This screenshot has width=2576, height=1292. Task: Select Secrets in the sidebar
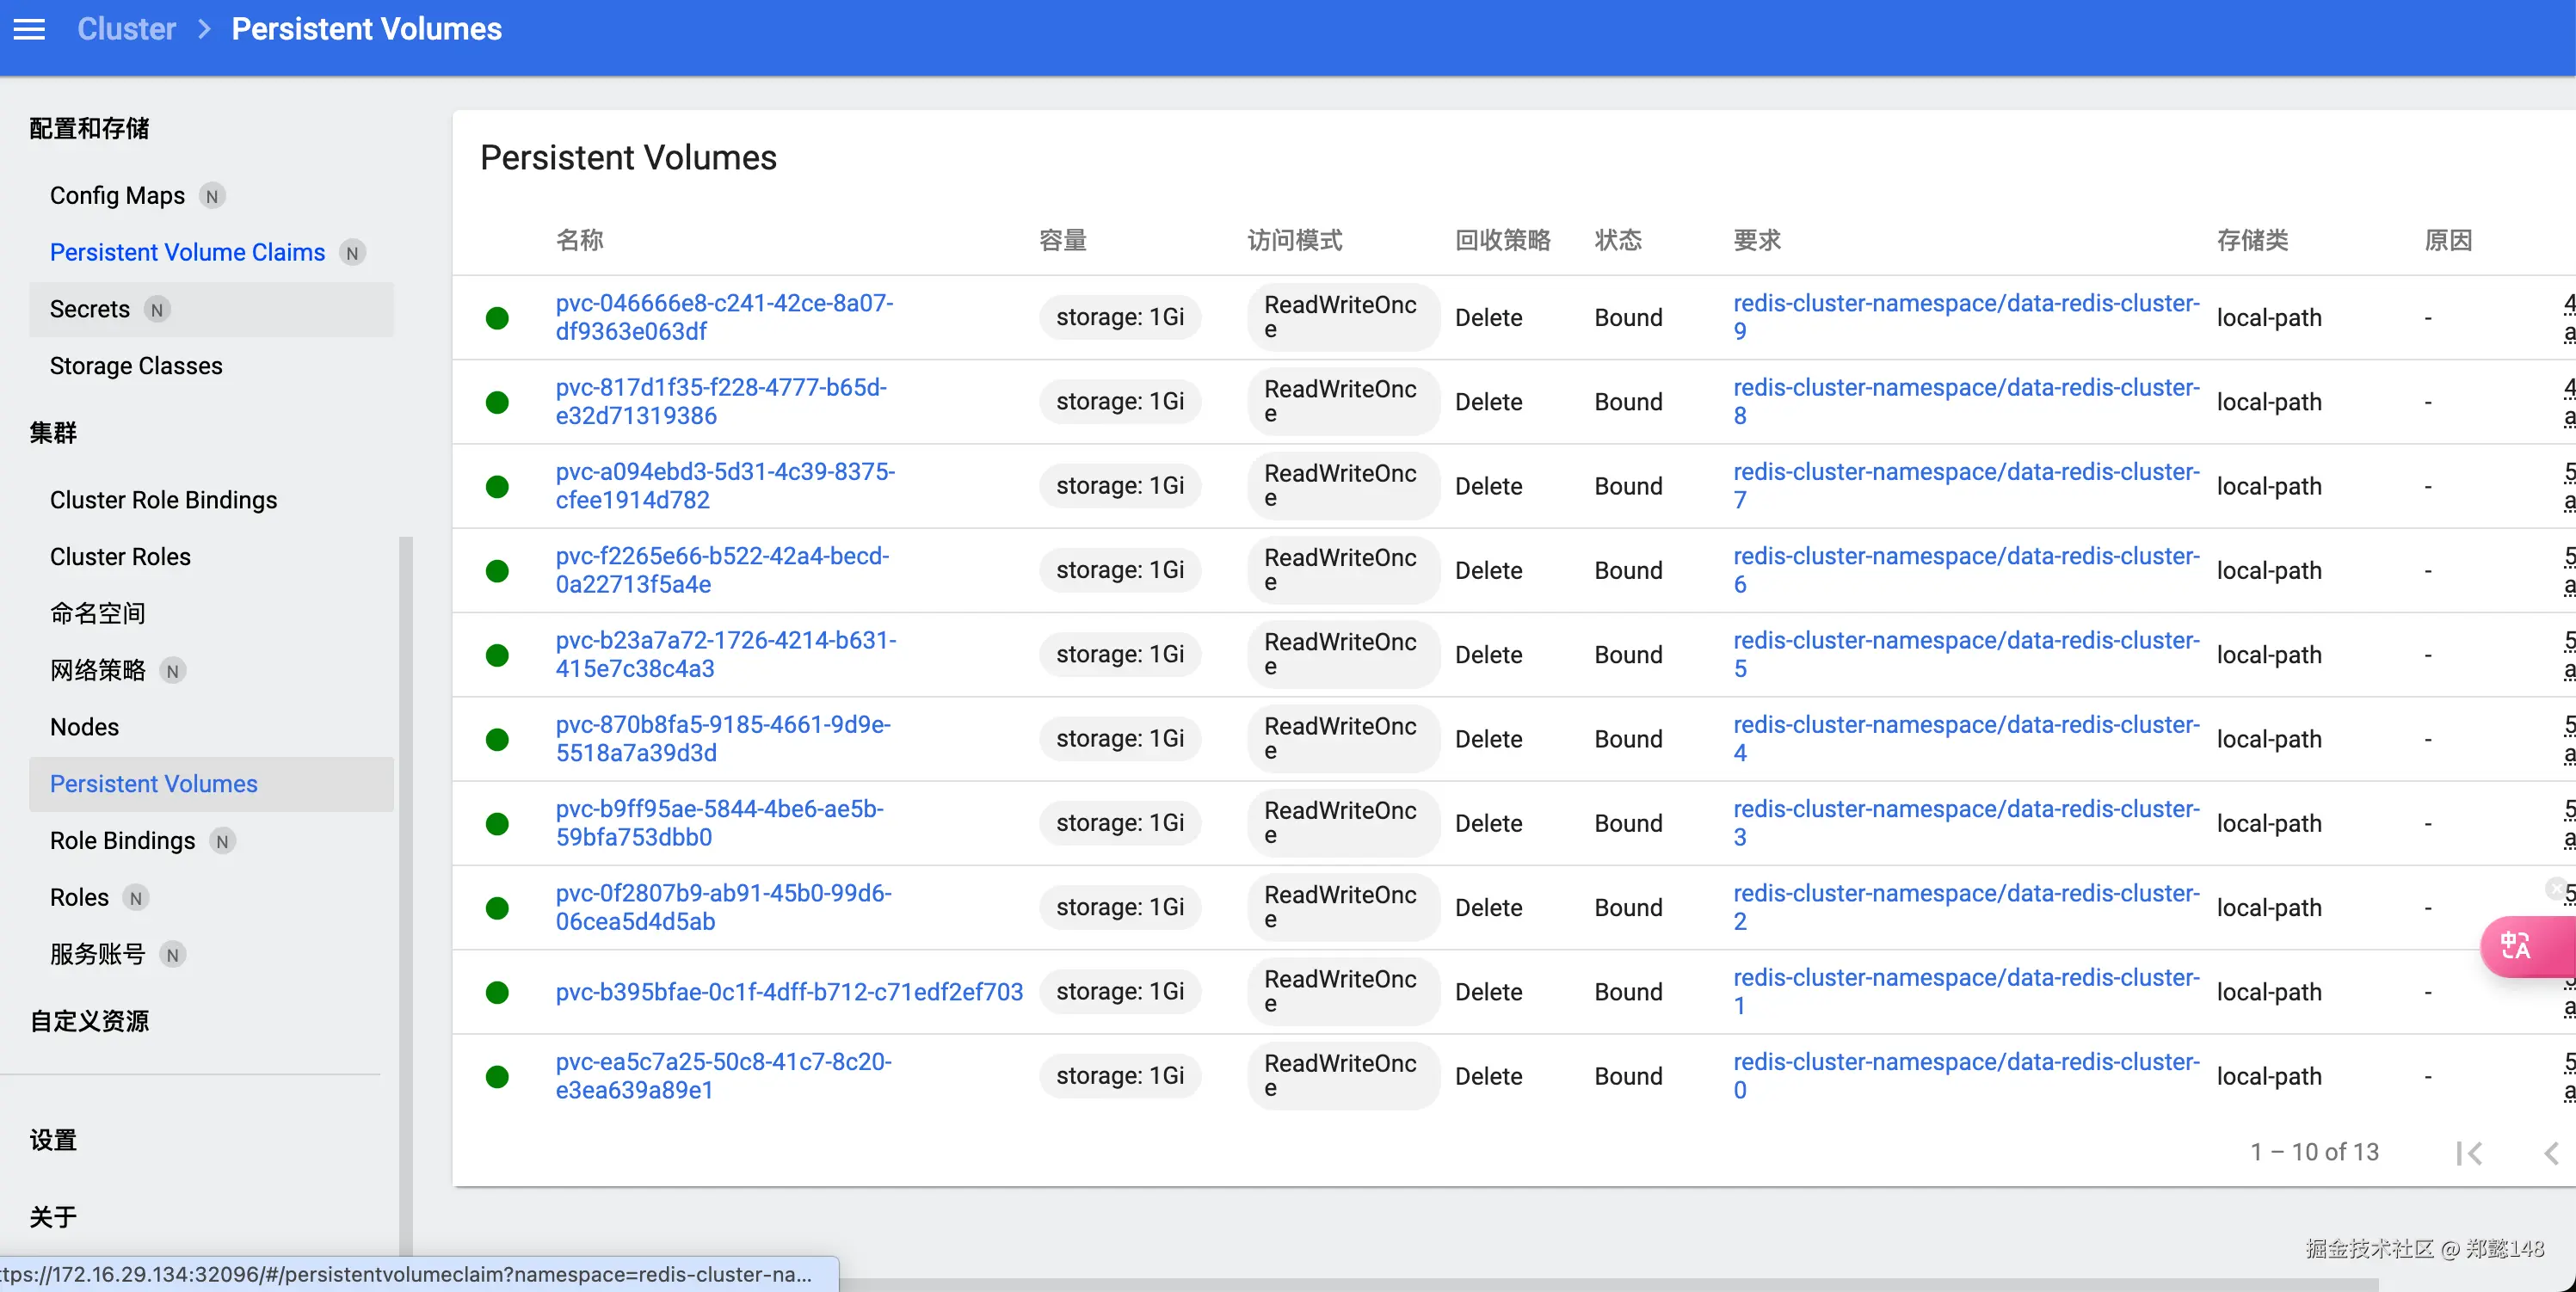[x=90, y=309]
